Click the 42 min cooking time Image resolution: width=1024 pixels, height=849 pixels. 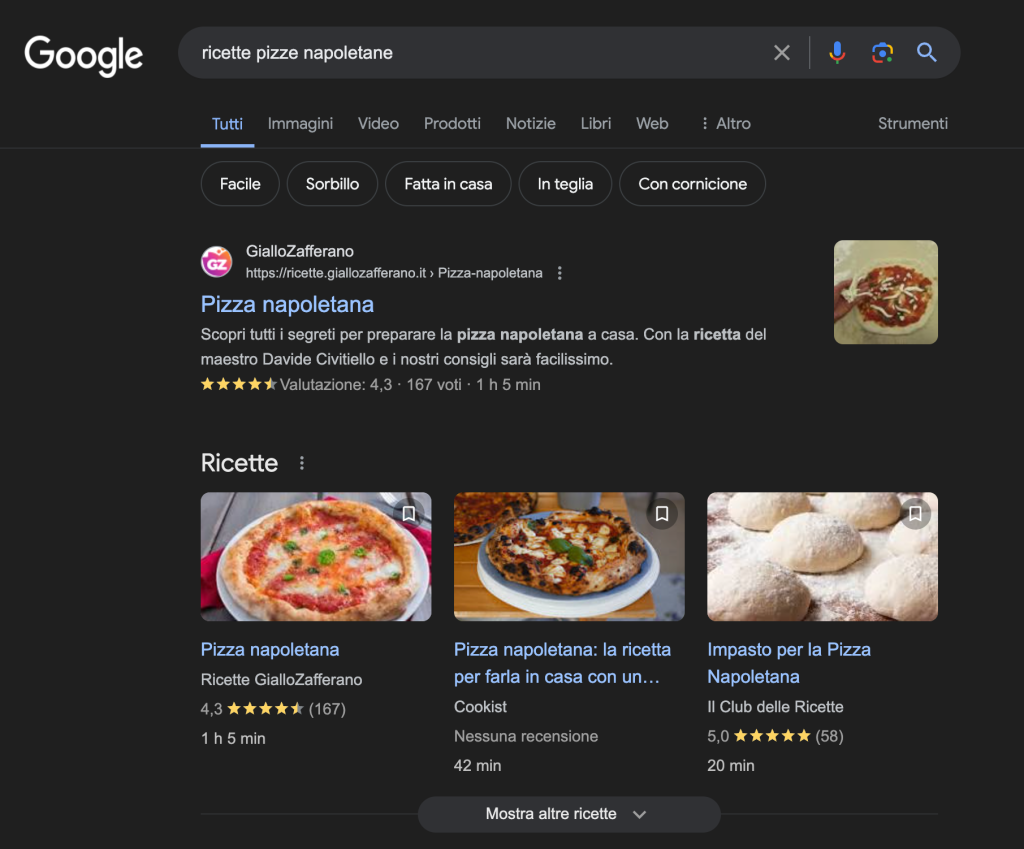point(477,765)
